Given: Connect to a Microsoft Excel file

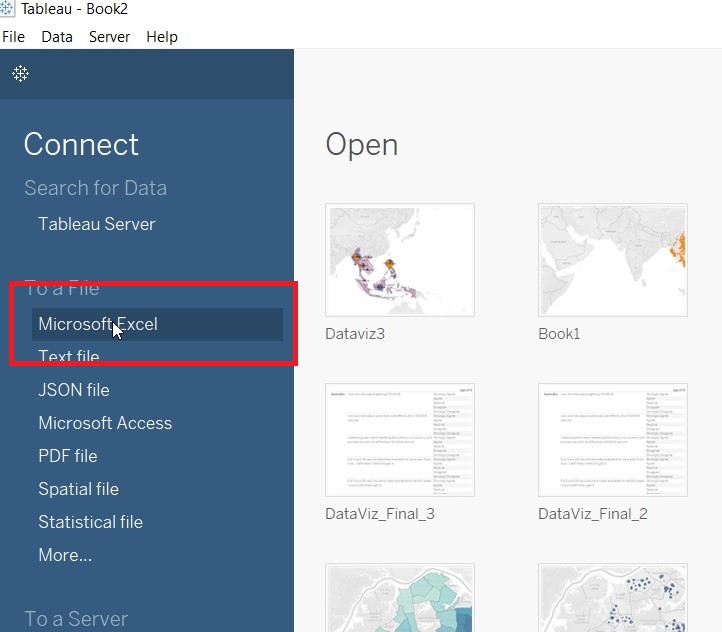Looking at the screenshot, I should coord(97,324).
